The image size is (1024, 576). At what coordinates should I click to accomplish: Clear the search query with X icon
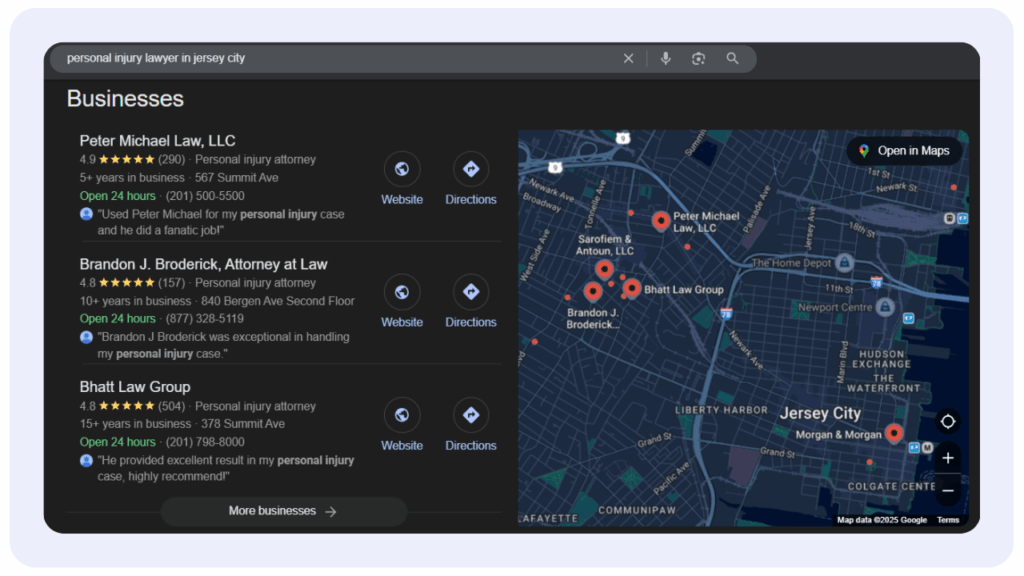tap(628, 59)
